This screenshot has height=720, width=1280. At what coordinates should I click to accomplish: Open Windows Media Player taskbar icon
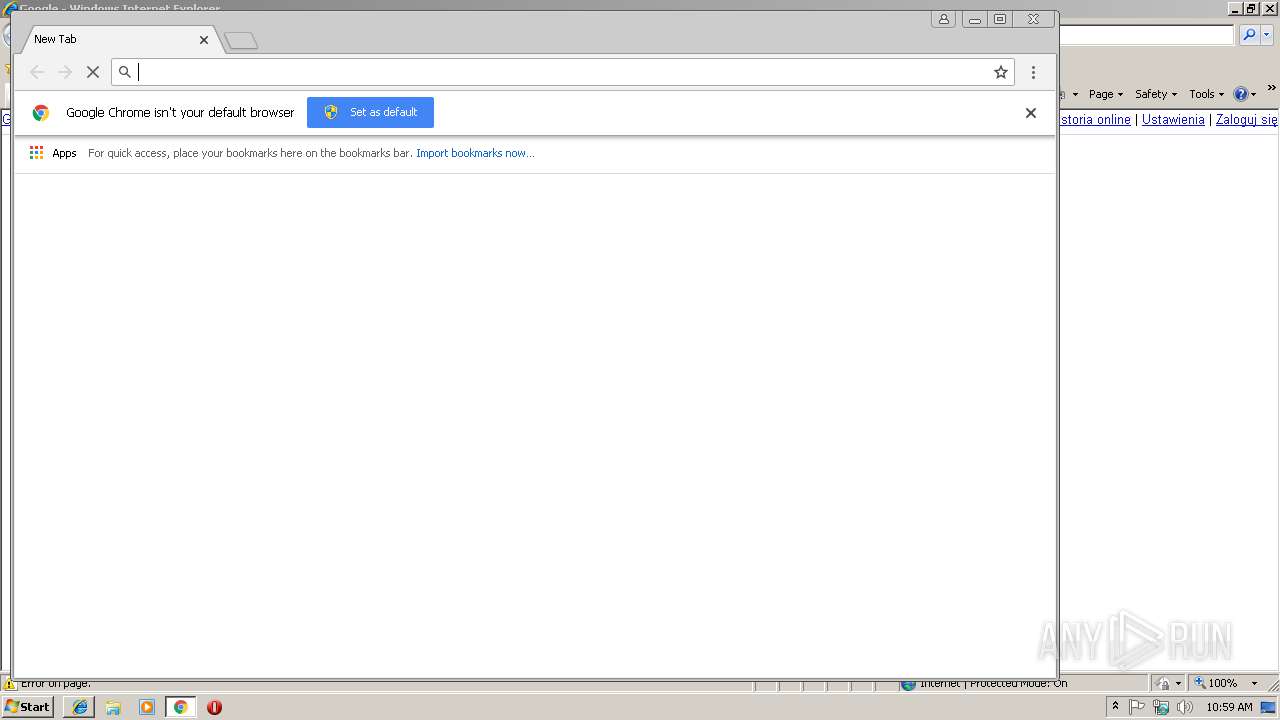pos(147,707)
